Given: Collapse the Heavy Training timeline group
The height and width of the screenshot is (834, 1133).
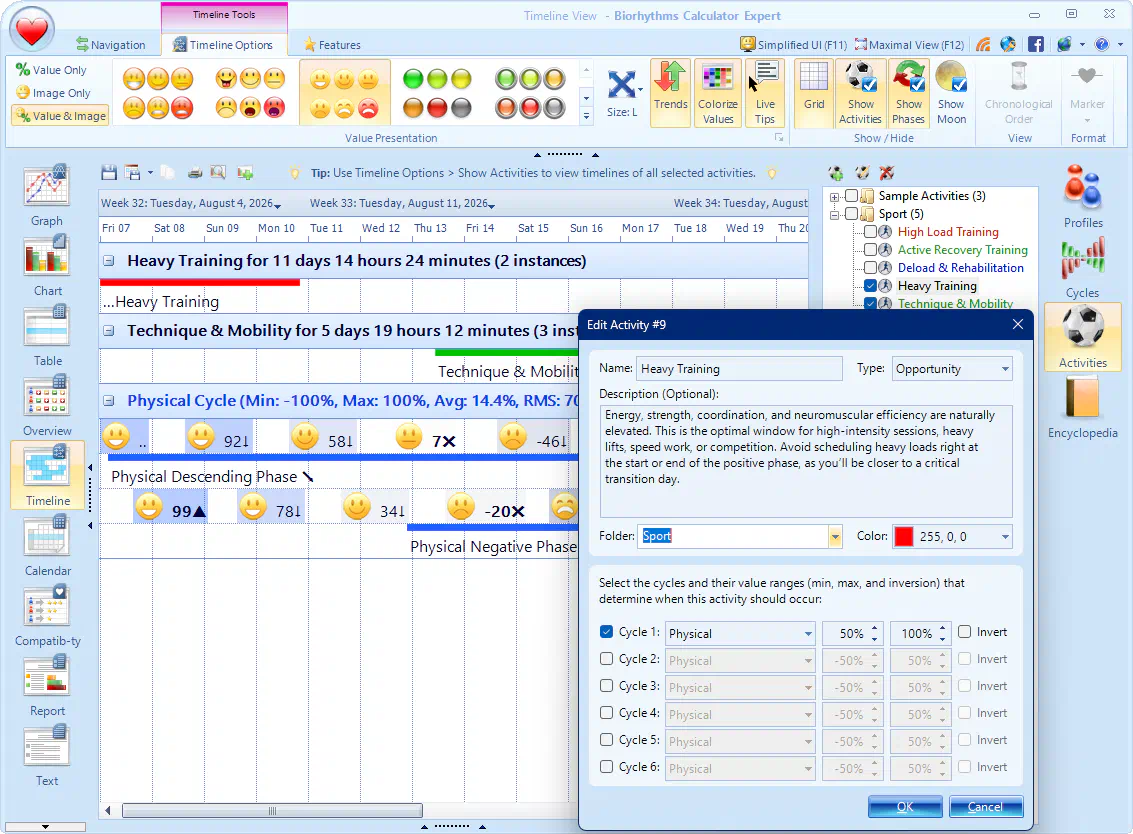Looking at the screenshot, I should pos(108,261).
